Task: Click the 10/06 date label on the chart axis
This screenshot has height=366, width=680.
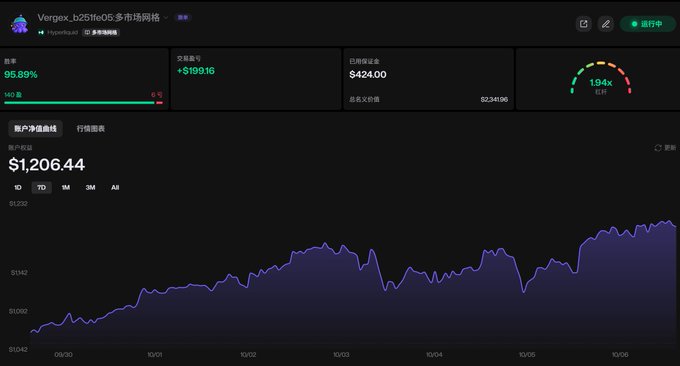Action: coord(620,355)
